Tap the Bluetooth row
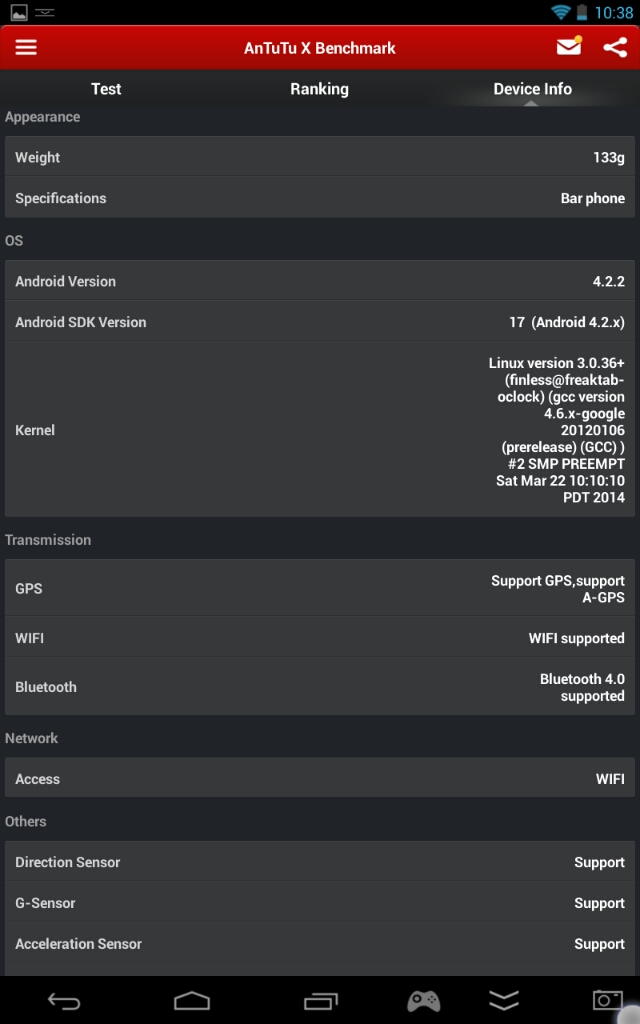The image size is (640, 1024). click(320, 687)
